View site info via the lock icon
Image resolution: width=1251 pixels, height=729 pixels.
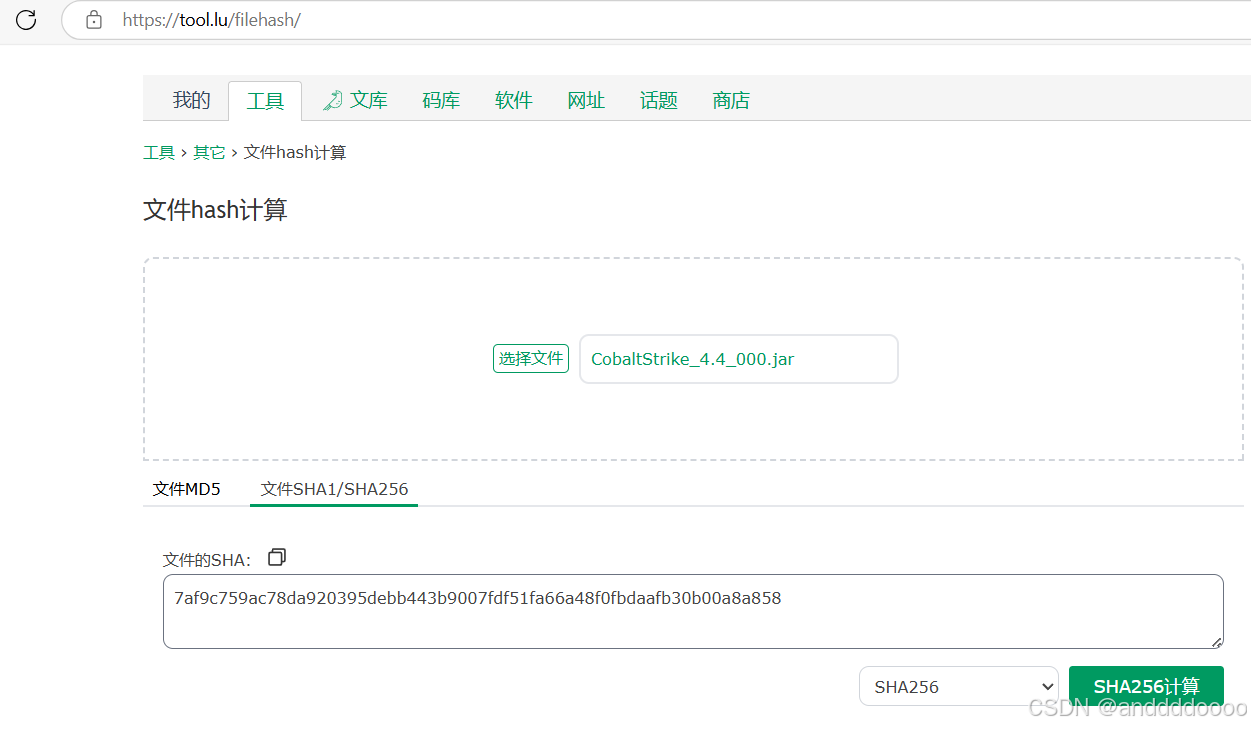point(94,19)
